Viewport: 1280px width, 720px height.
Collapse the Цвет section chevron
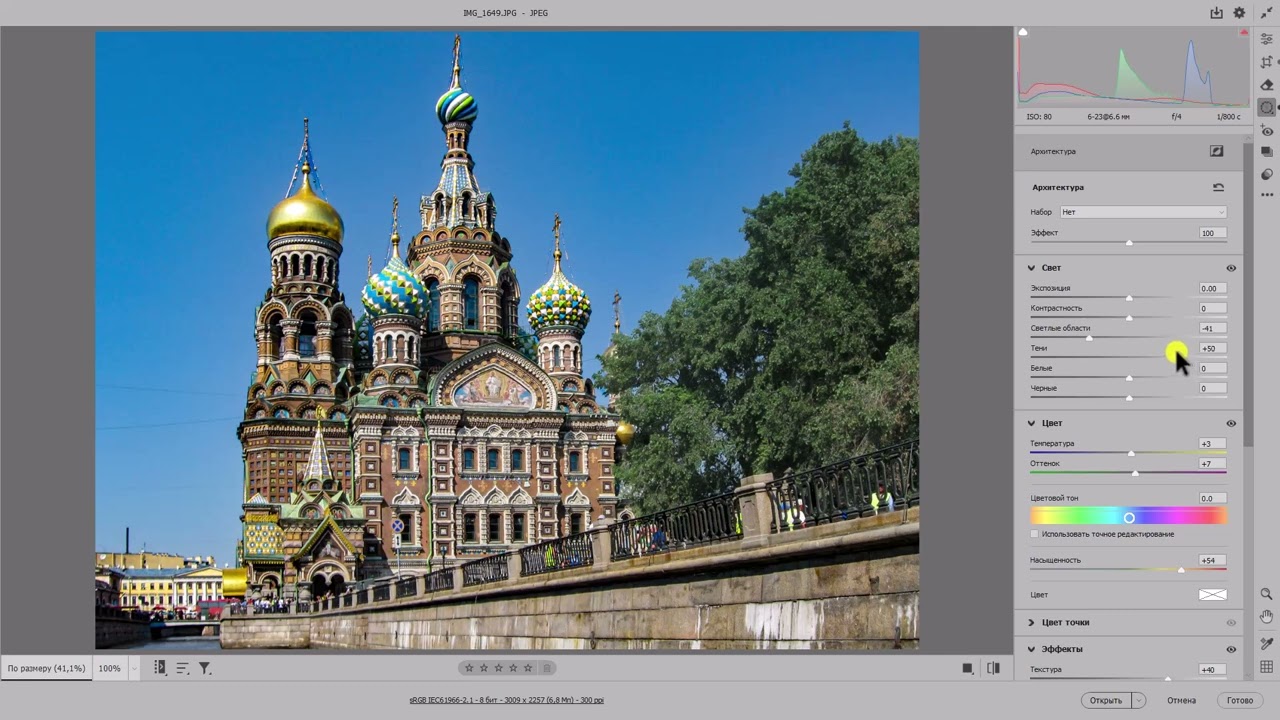tap(1031, 423)
